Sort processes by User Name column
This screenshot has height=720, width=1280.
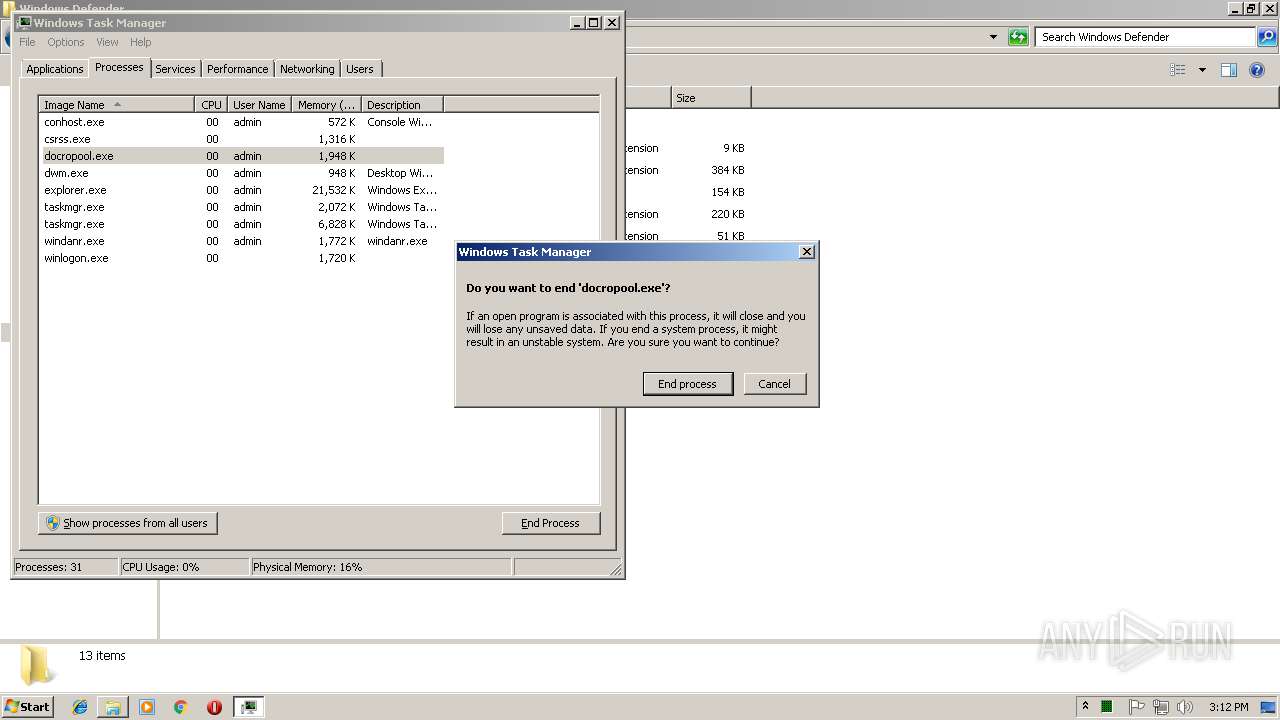click(259, 105)
